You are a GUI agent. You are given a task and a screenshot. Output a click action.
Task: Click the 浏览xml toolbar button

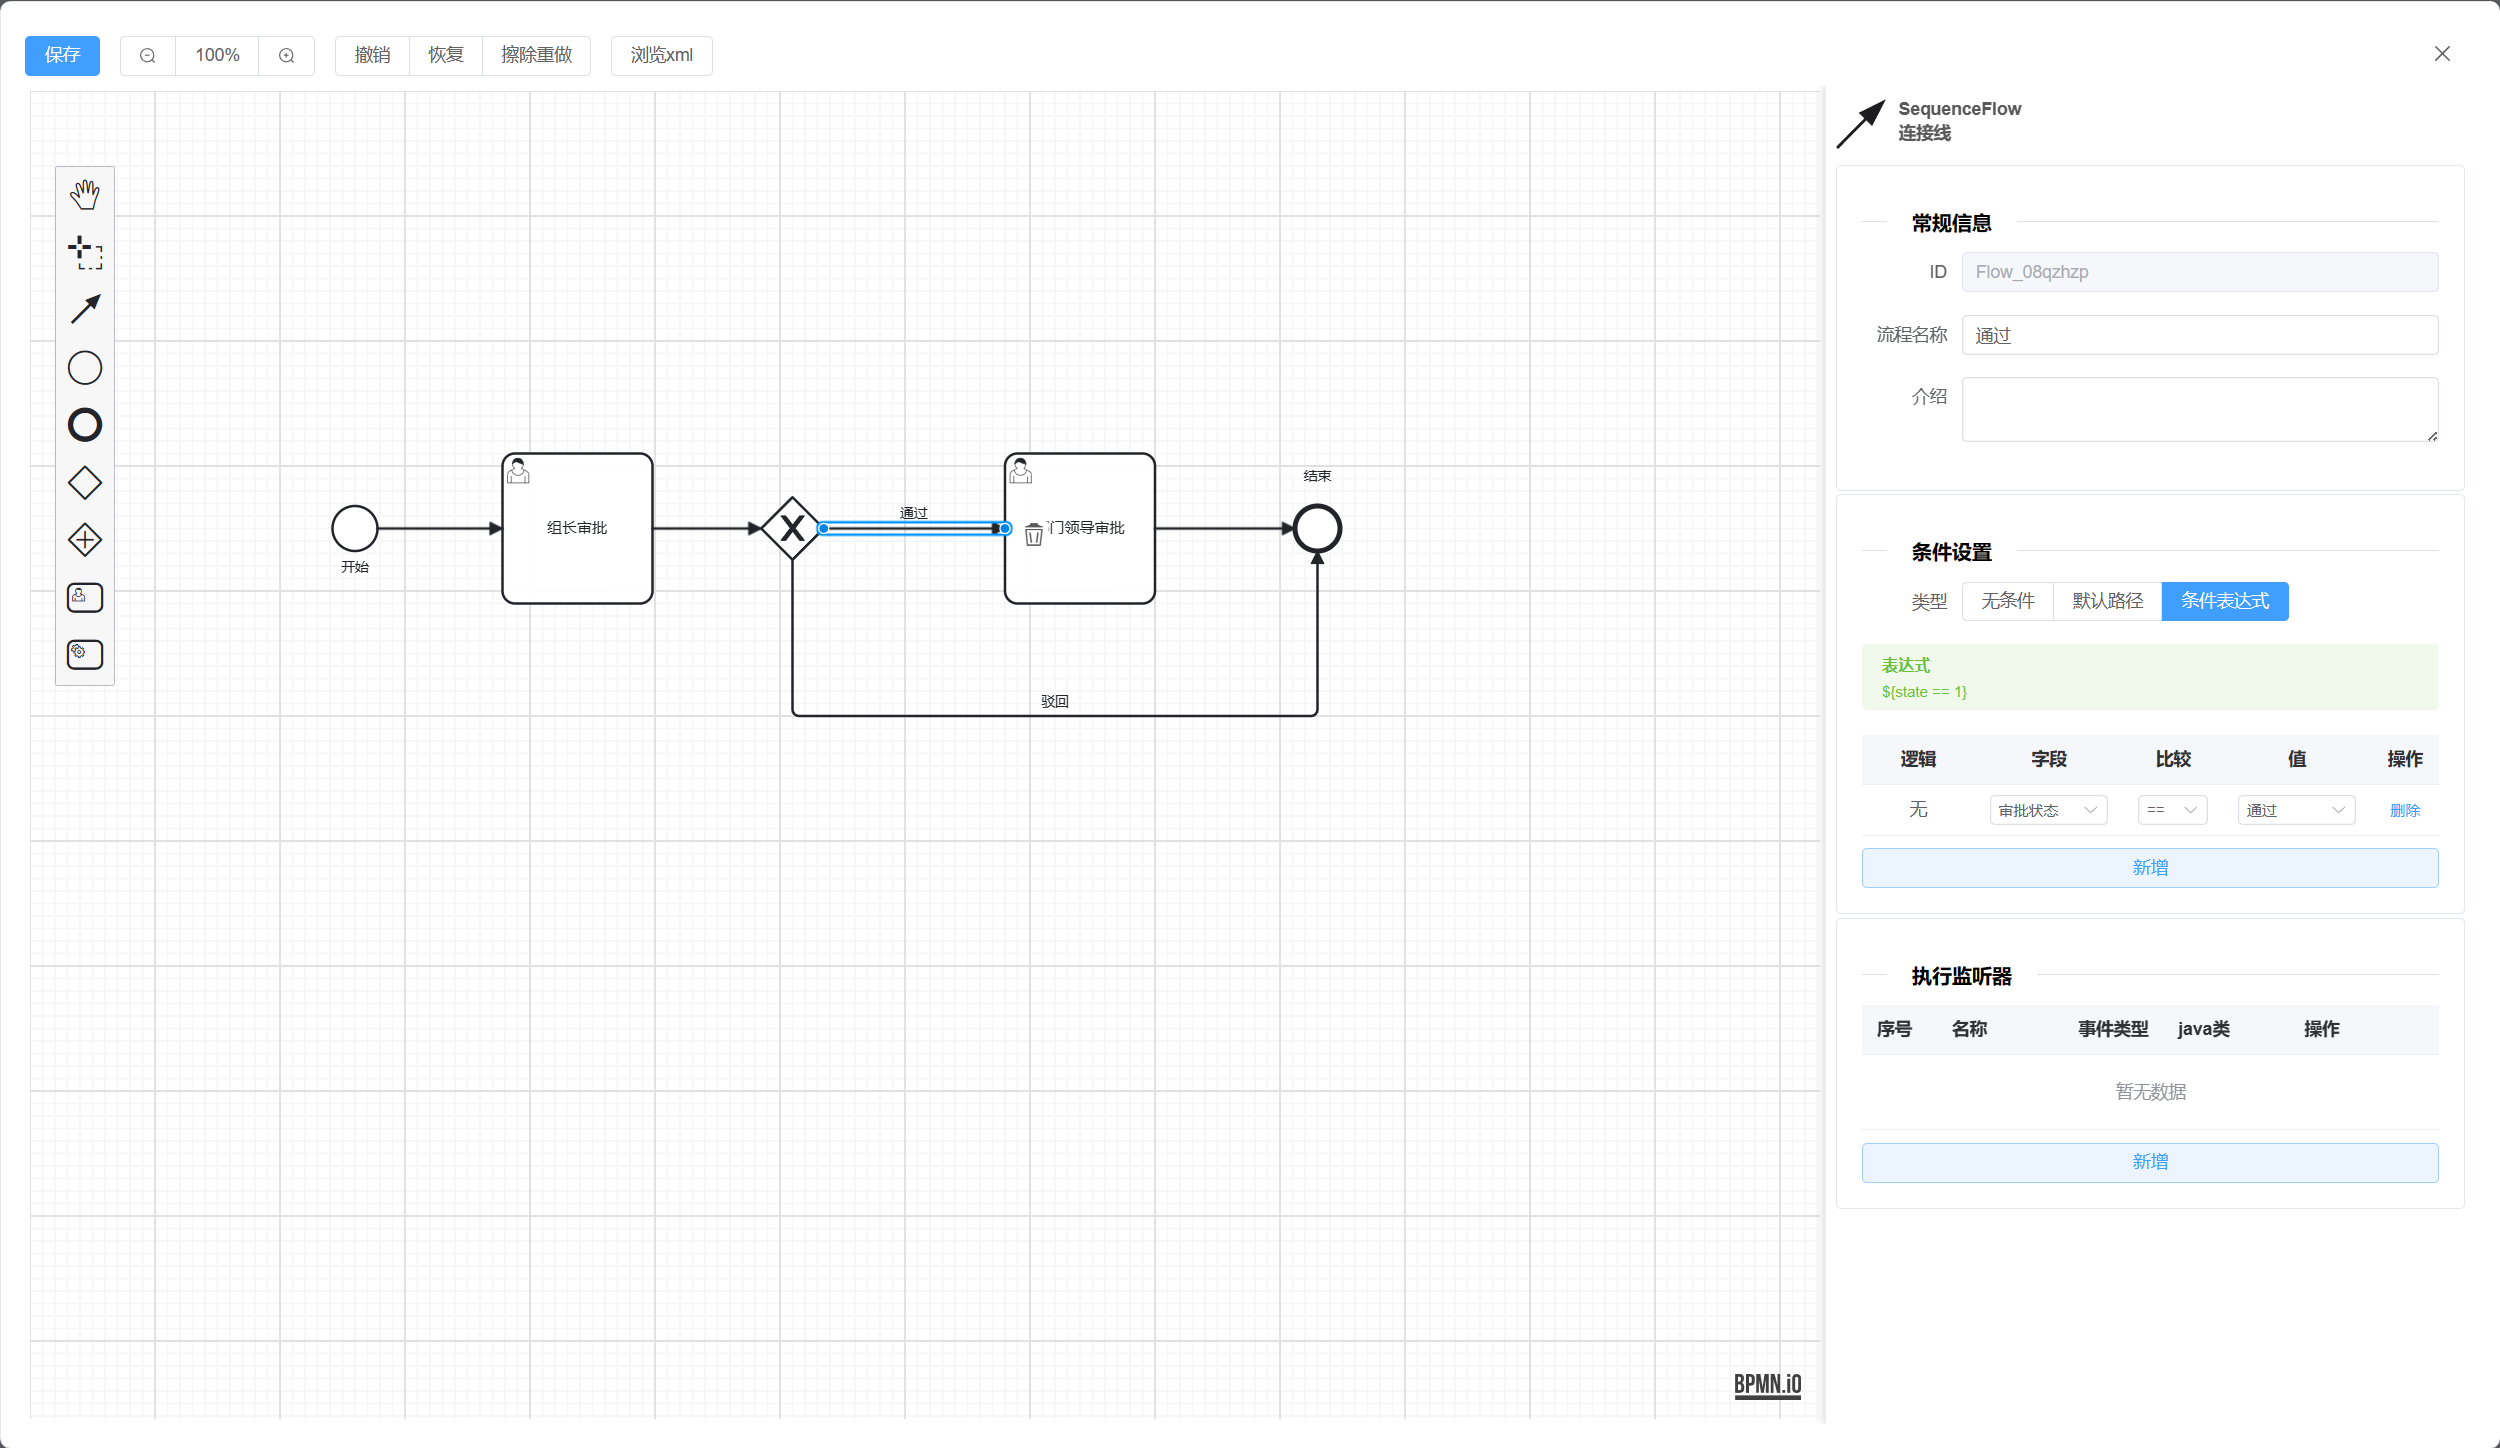661,55
